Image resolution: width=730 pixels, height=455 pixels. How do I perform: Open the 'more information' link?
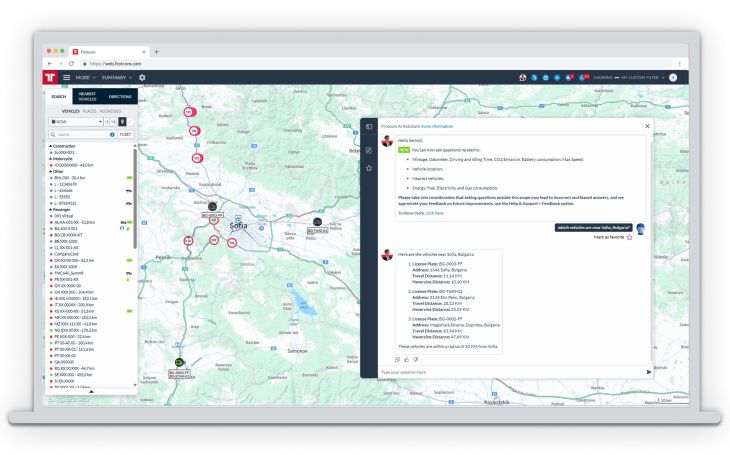tap(436, 127)
